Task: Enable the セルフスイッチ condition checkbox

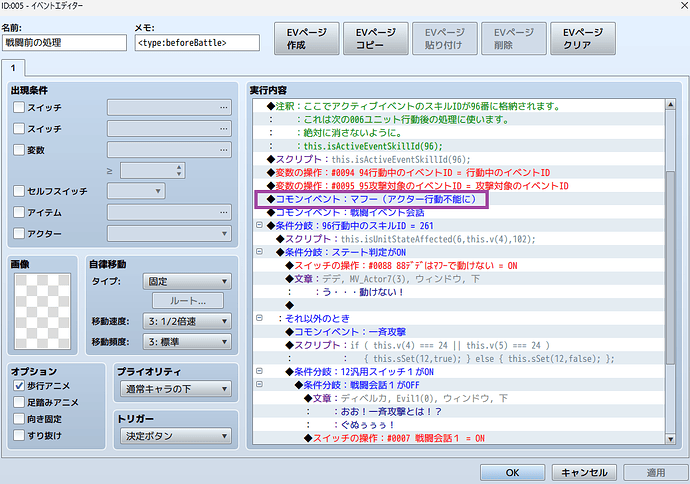Action: (x=19, y=191)
